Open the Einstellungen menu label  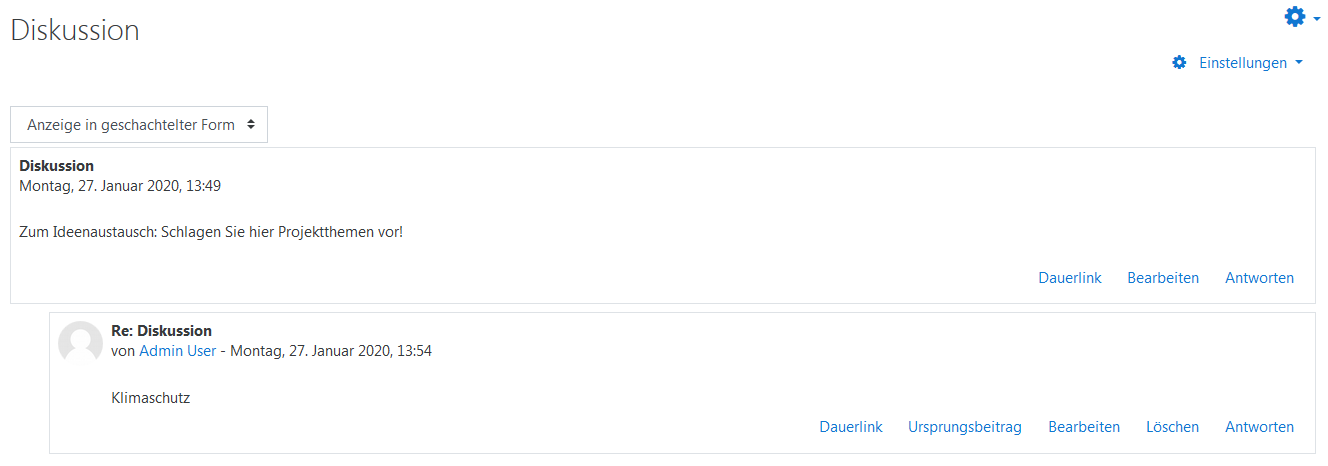point(1243,63)
